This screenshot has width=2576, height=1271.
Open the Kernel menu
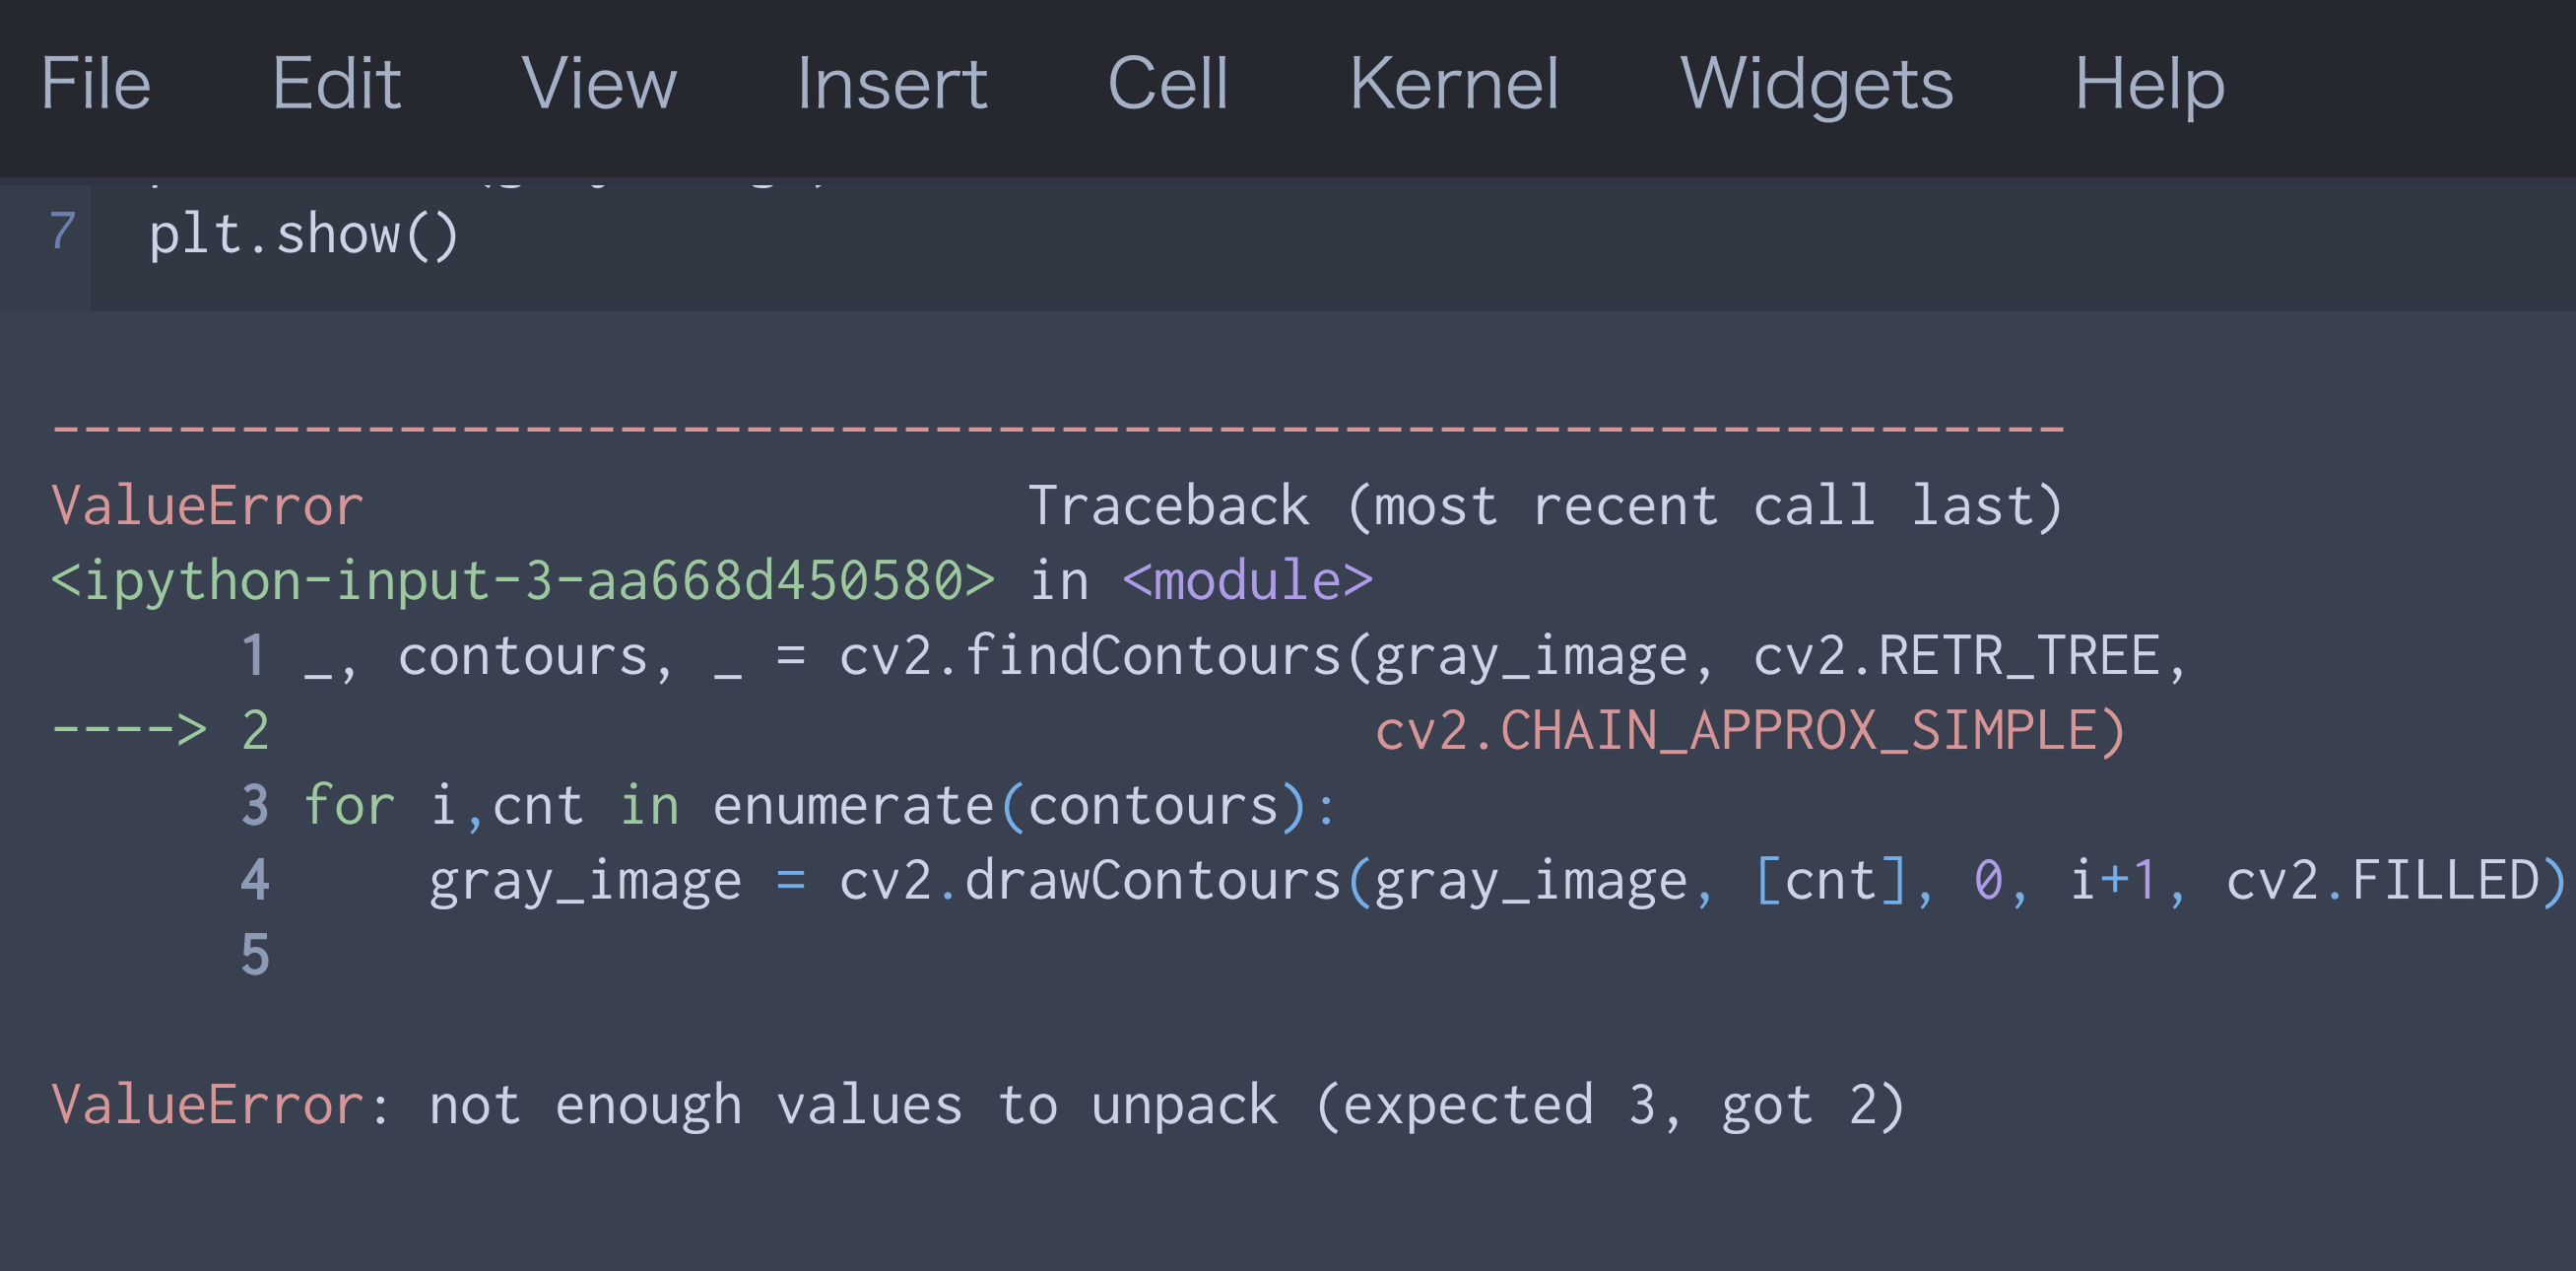(1453, 84)
